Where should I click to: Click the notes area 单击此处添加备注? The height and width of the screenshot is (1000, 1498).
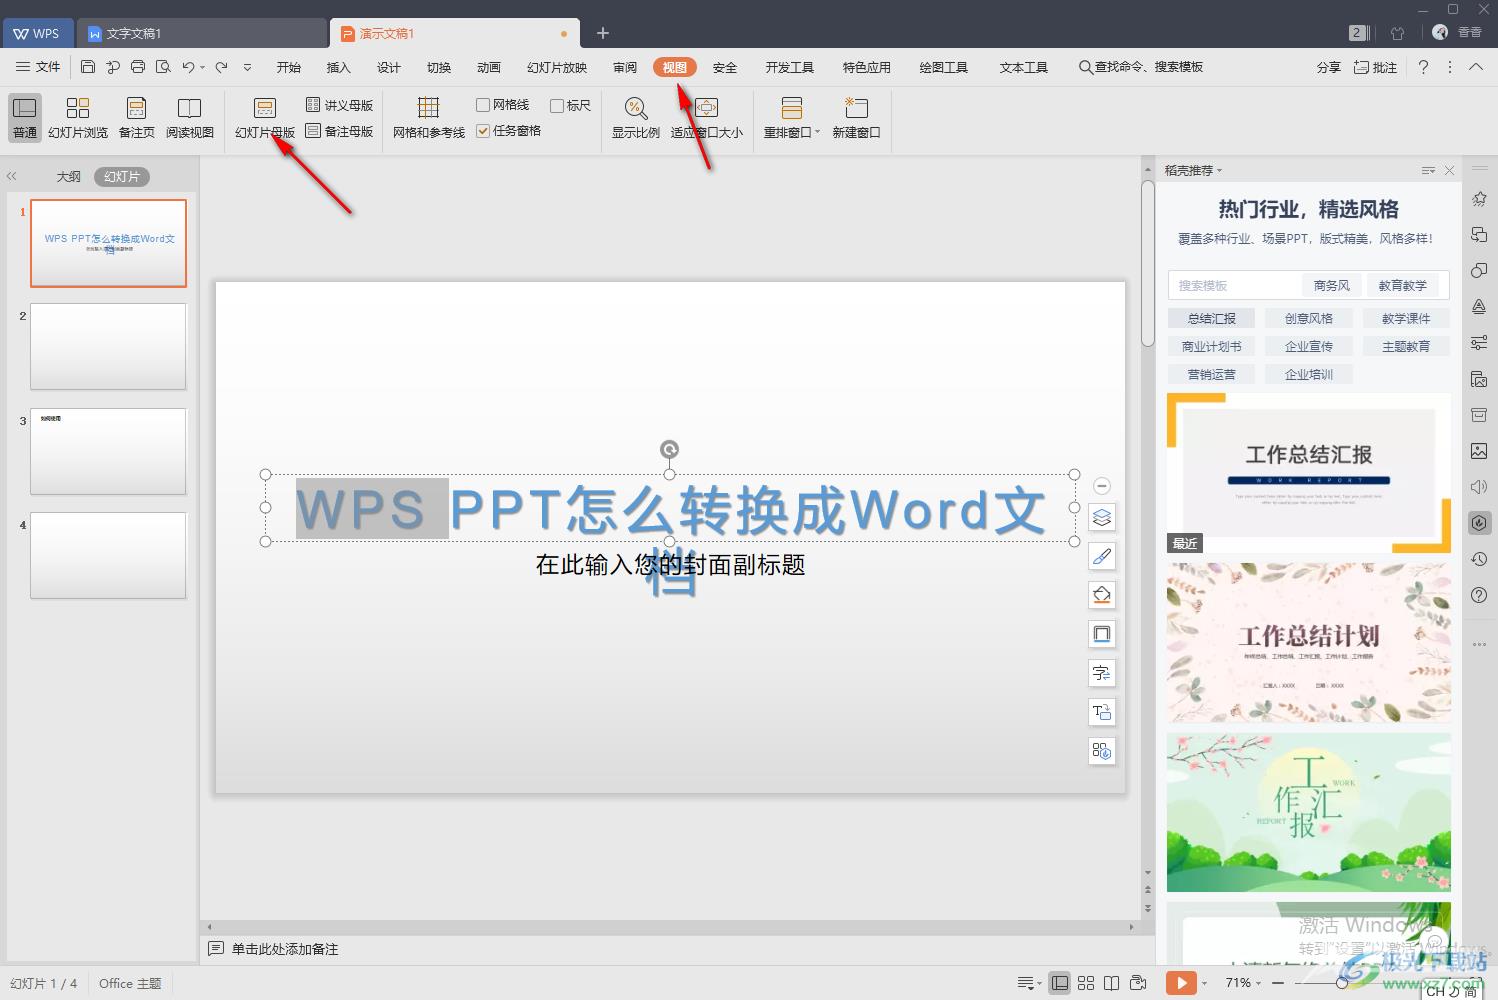[285, 949]
